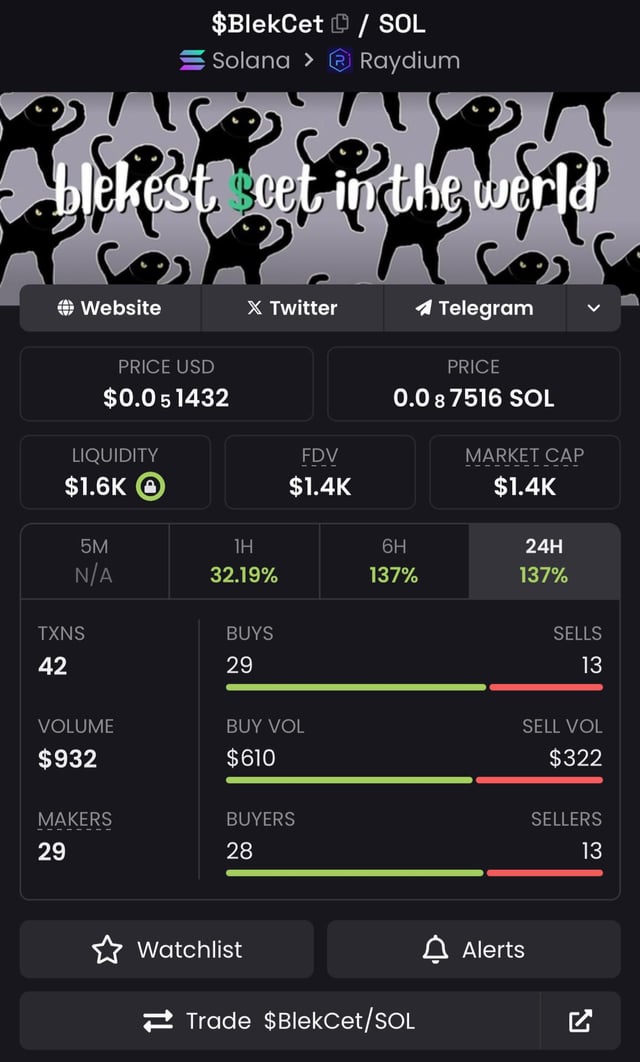This screenshot has height=1062, width=640.
Task: Click the Watchlist star icon
Action: point(106,950)
